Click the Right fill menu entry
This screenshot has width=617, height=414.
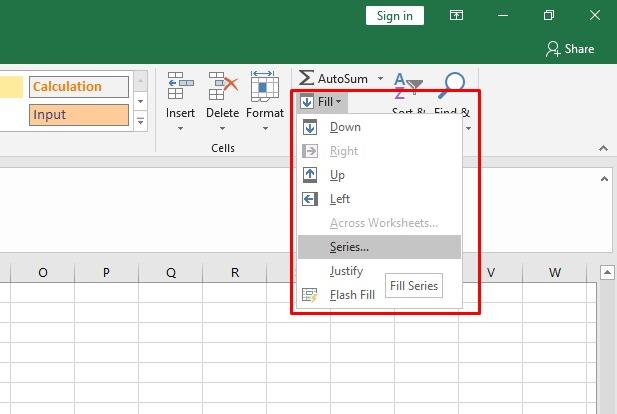click(x=379, y=151)
